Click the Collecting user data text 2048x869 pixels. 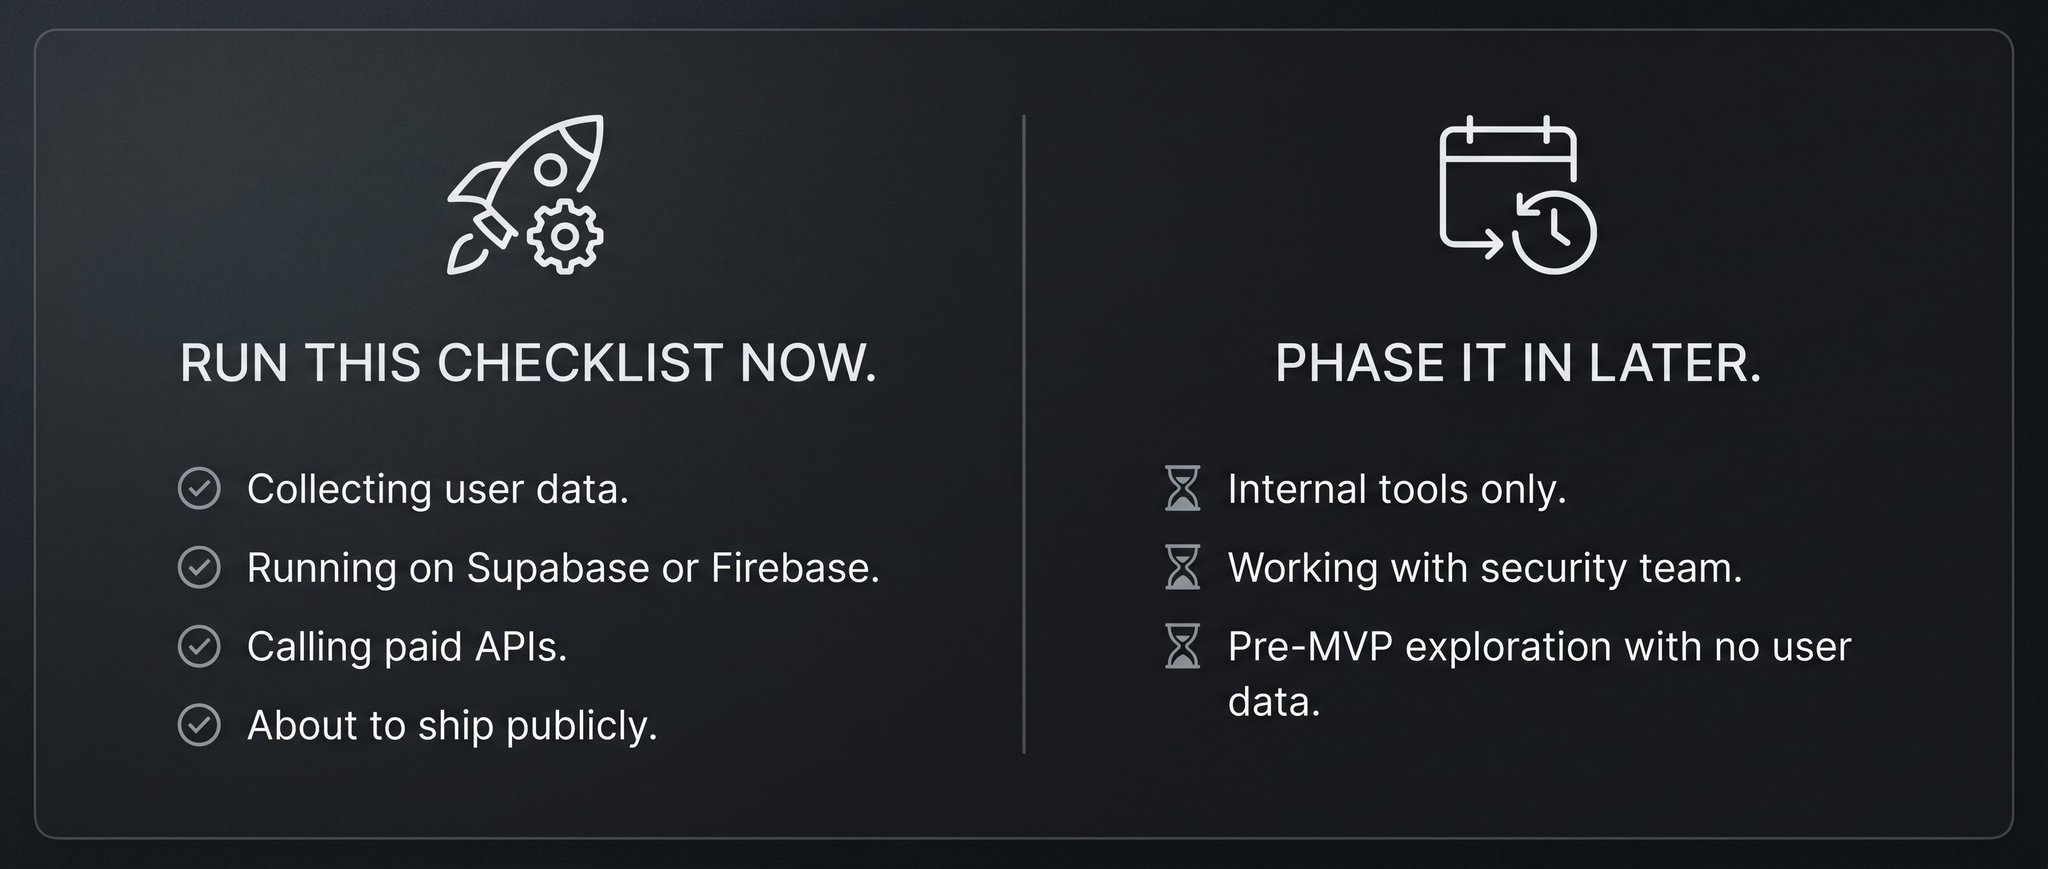438,489
